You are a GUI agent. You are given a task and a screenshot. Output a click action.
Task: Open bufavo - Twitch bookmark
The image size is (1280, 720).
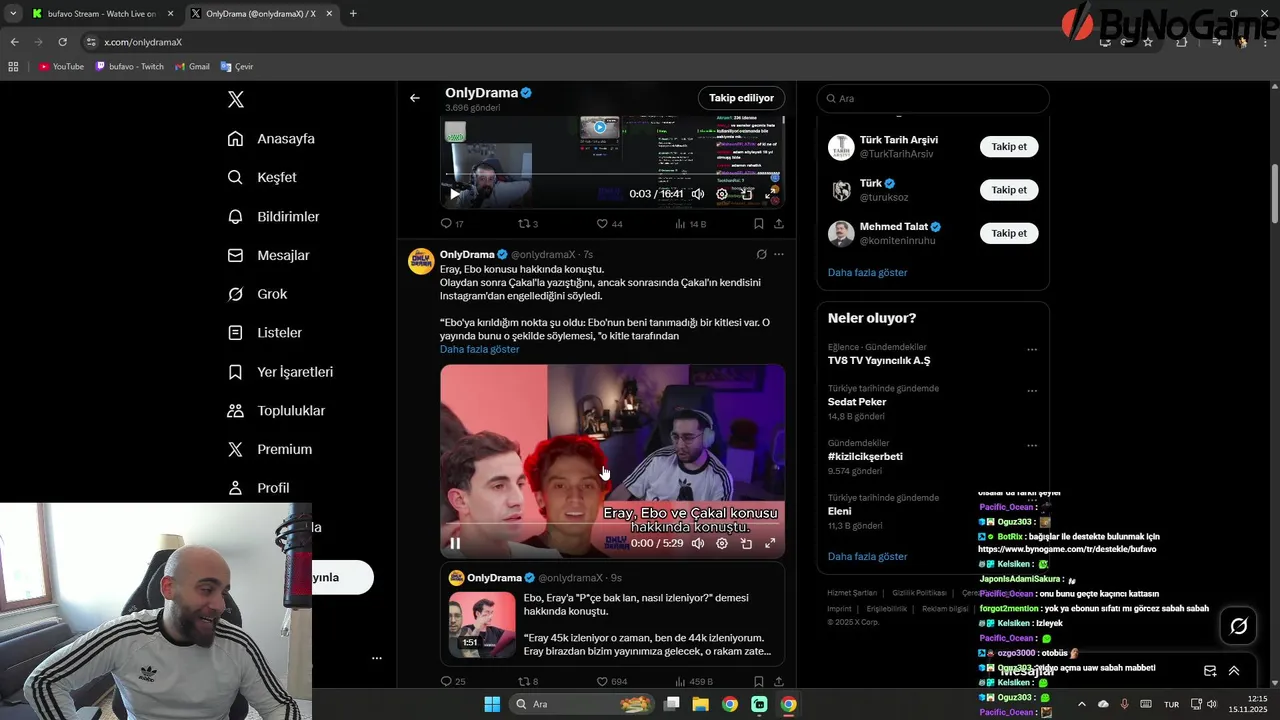coord(130,66)
